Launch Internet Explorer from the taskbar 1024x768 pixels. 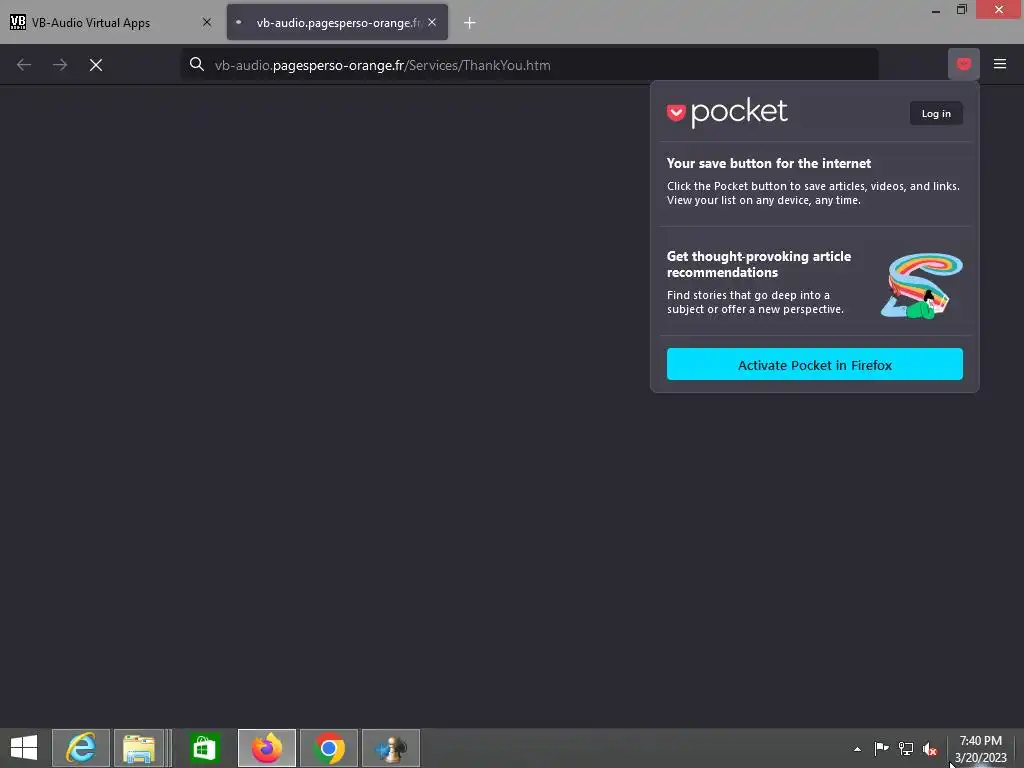coord(81,748)
